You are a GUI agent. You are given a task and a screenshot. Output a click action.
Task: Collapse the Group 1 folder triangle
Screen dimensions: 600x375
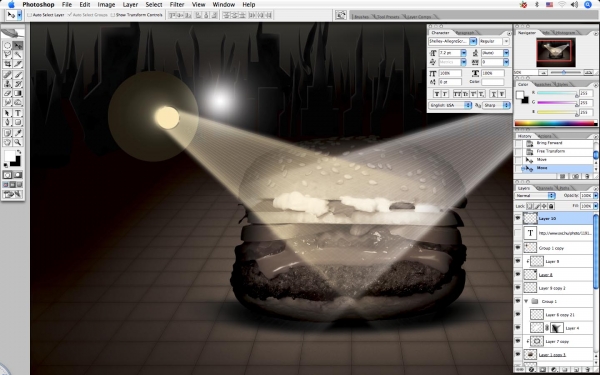pos(527,301)
